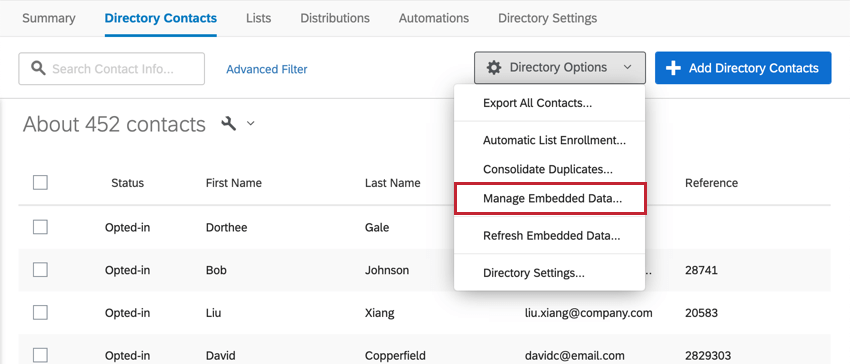Toggle the select-all checkbox in table header
Image resolution: width=850 pixels, height=364 pixels.
[40, 183]
